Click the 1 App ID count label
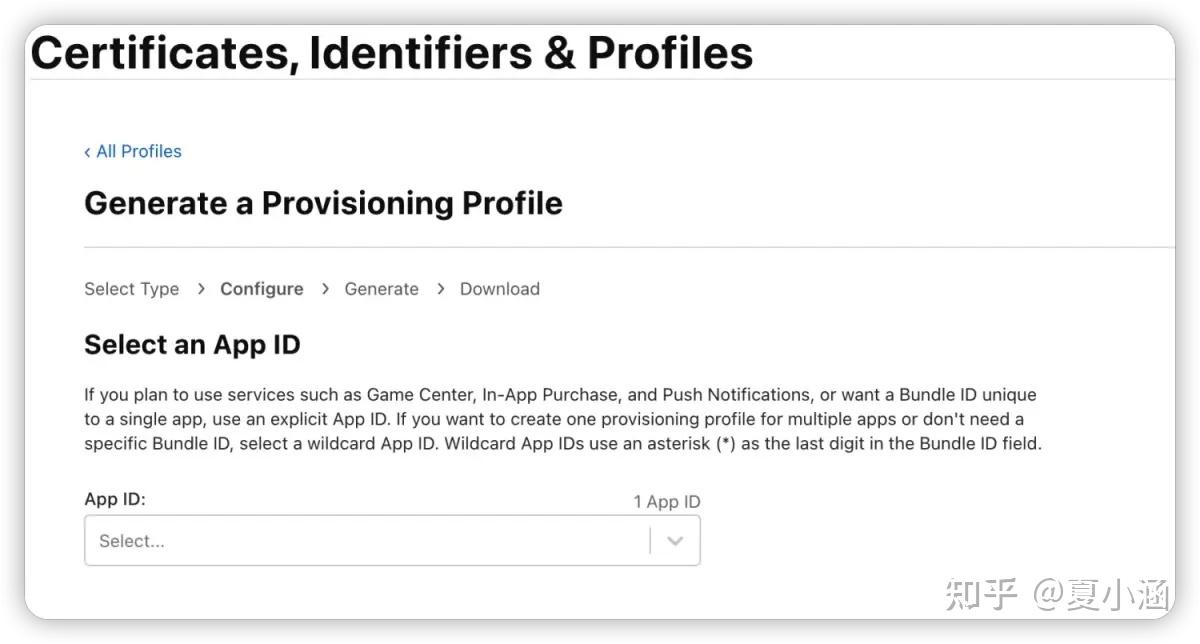 click(666, 502)
